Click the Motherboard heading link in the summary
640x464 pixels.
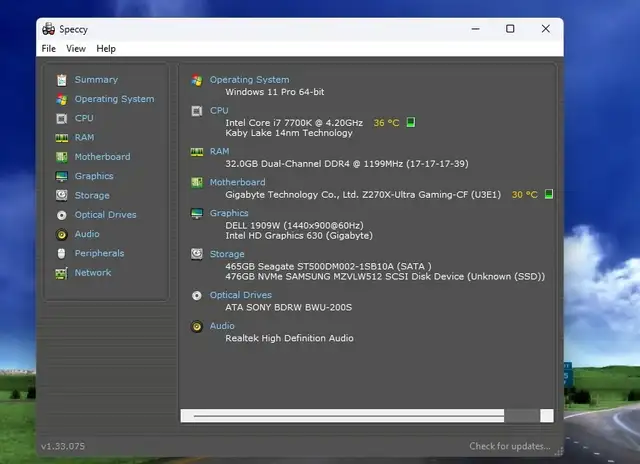[238, 182]
